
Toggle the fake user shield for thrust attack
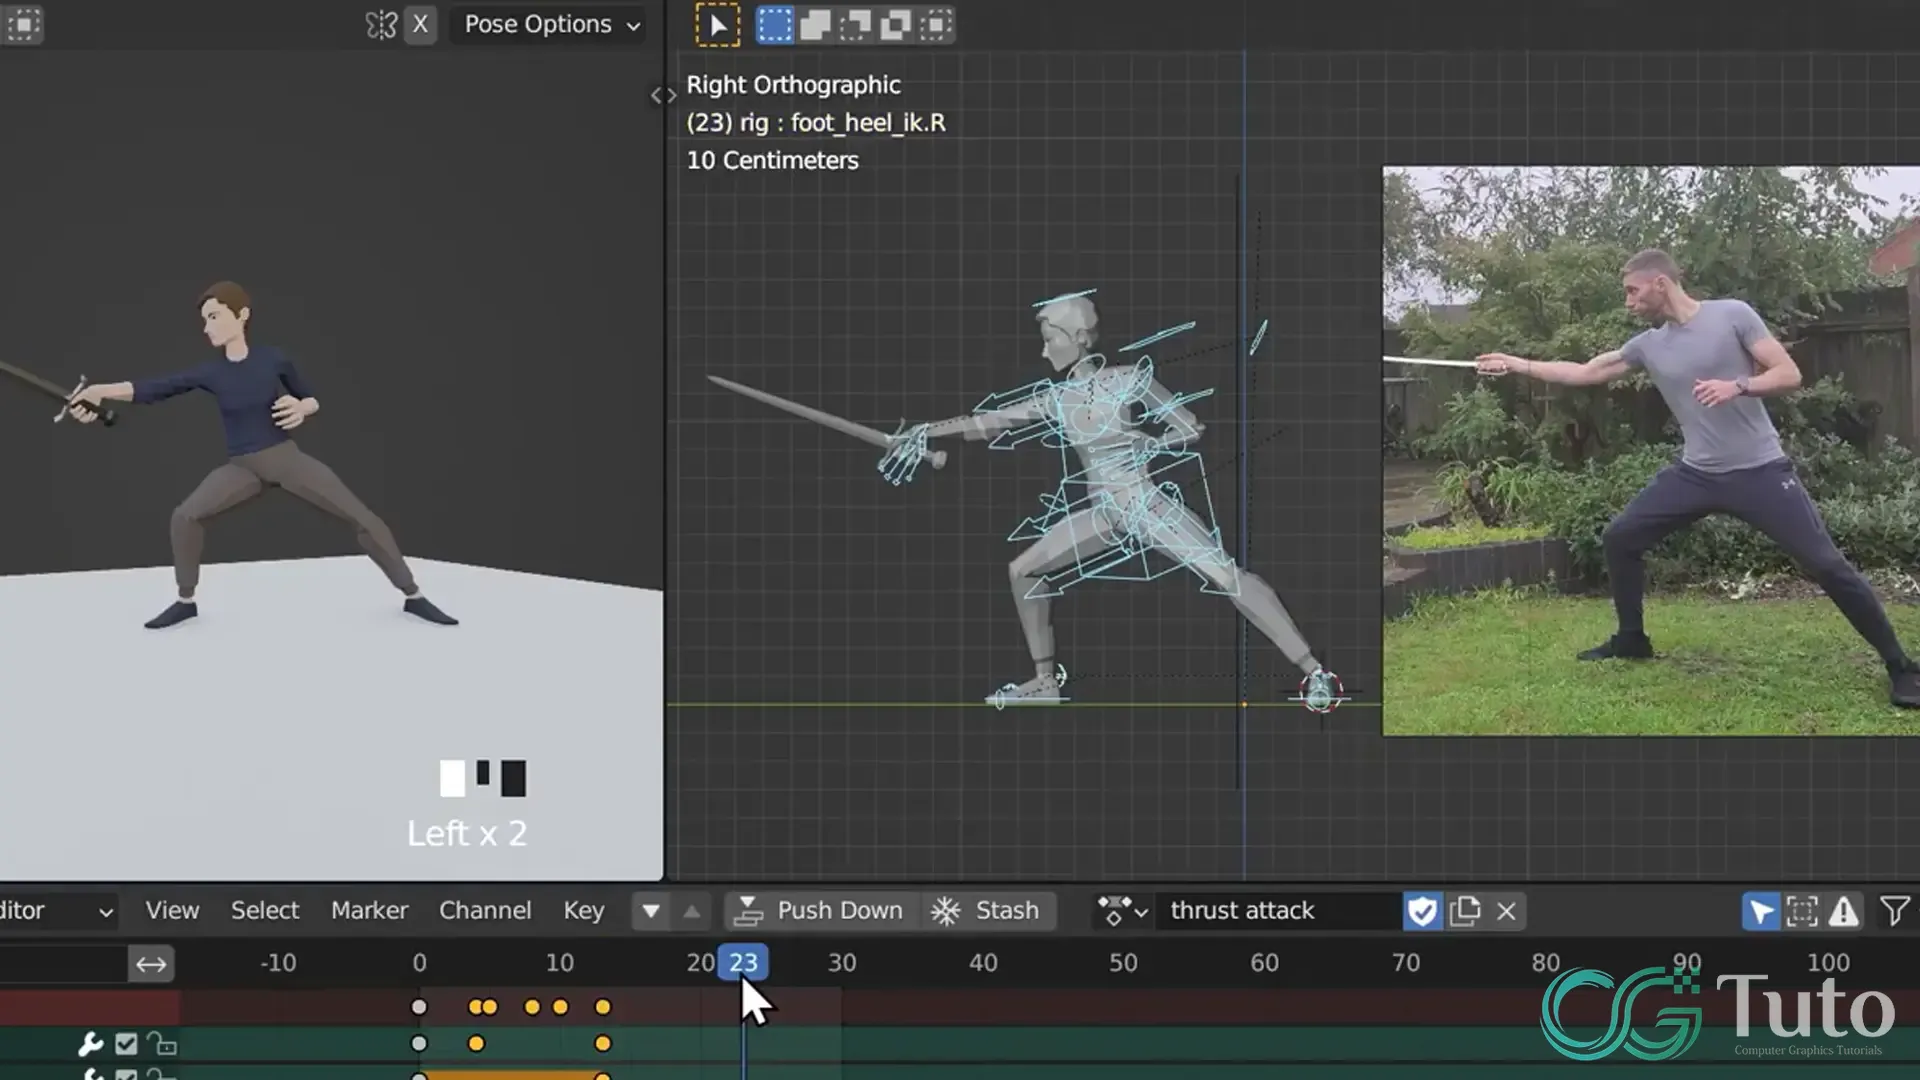pyautogui.click(x=1423, y=911)
